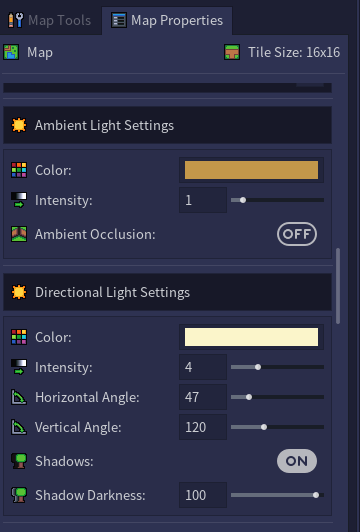Click the Tile Size tile icon
Image resolution: width=360 pixels, height=532 pixels.
(232, 53)
